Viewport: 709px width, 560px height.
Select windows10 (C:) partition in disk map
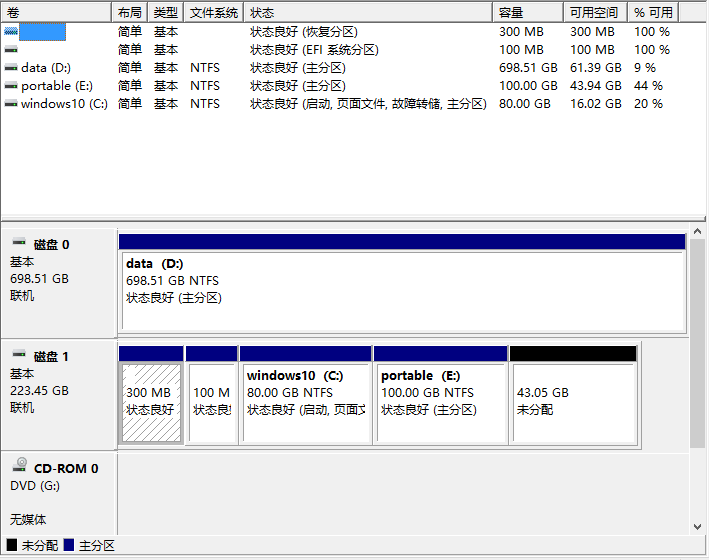[x=305, y=402]
